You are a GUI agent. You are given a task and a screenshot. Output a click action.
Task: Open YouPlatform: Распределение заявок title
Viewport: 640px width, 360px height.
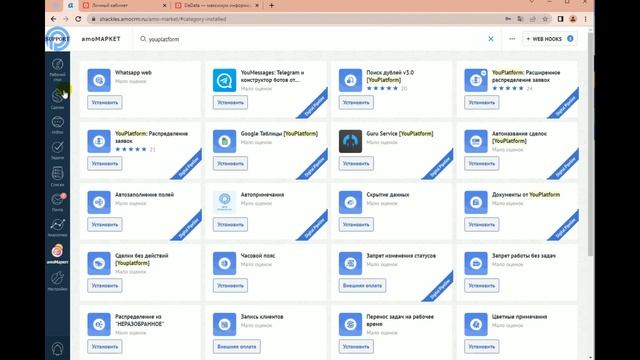[x=151, y=137]
